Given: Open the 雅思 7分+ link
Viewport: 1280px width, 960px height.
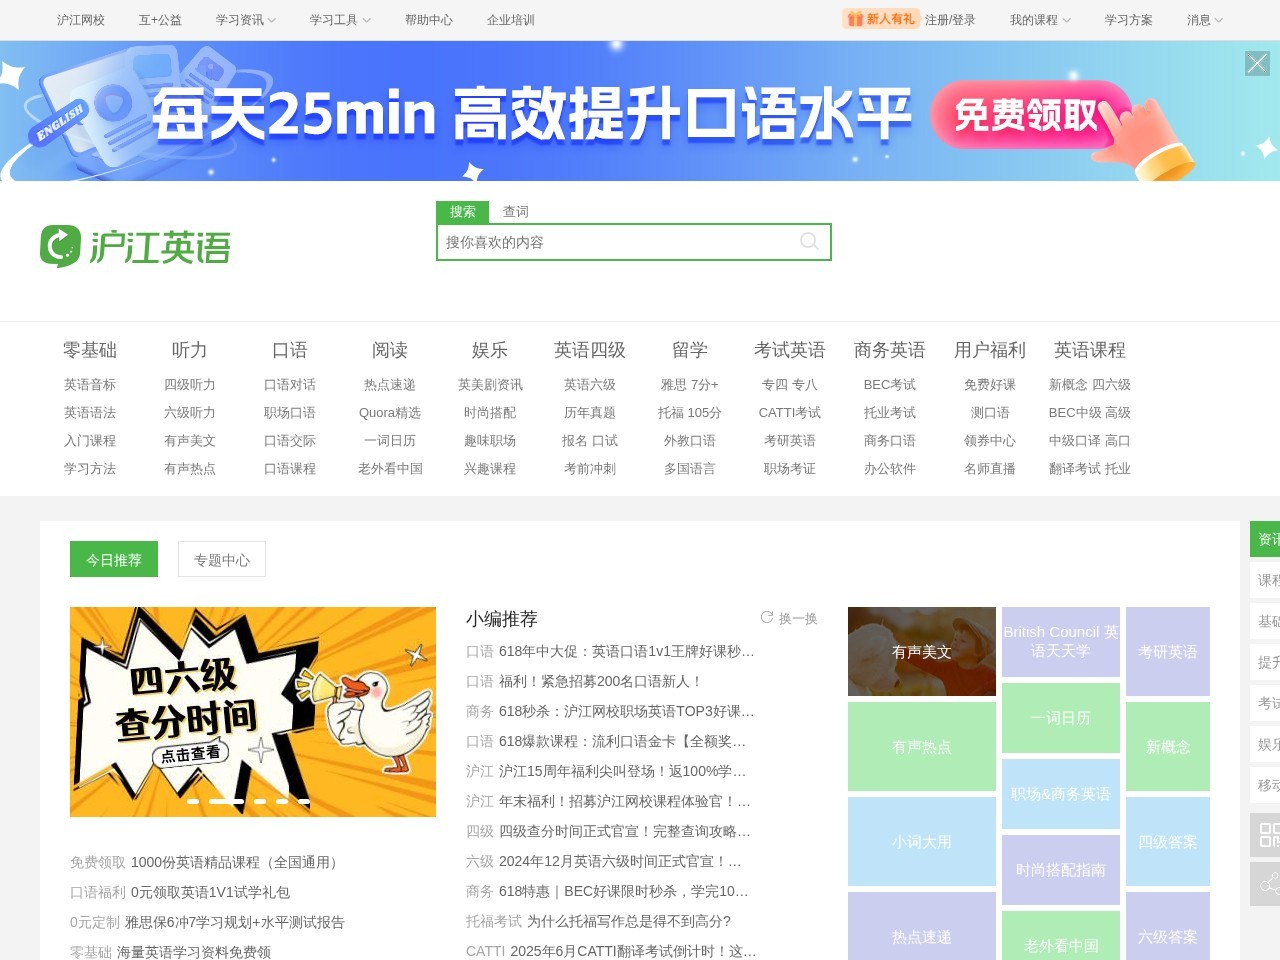Looking at the screenshot, I should [x=692, y=384].
